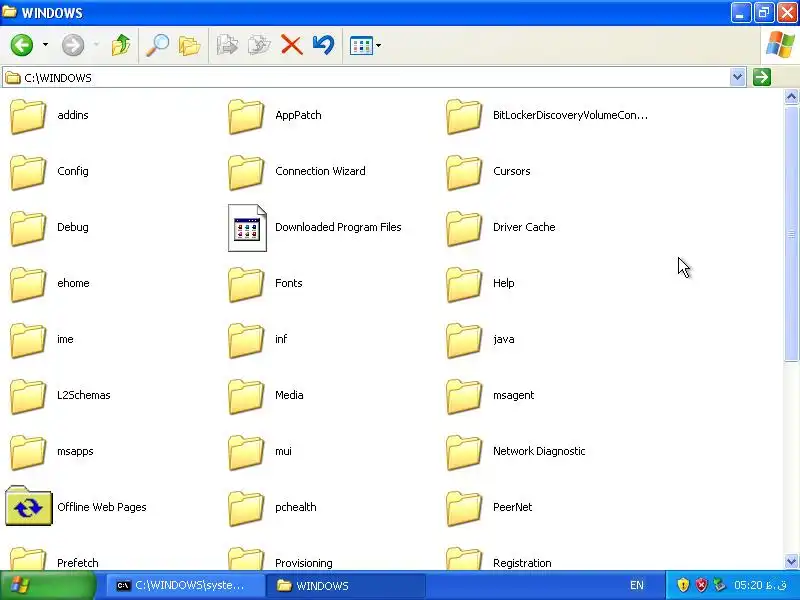This screenshot has height=600, width=800.
Task: Open the Back button history dropdown
Action: click(x=45, y=45)
